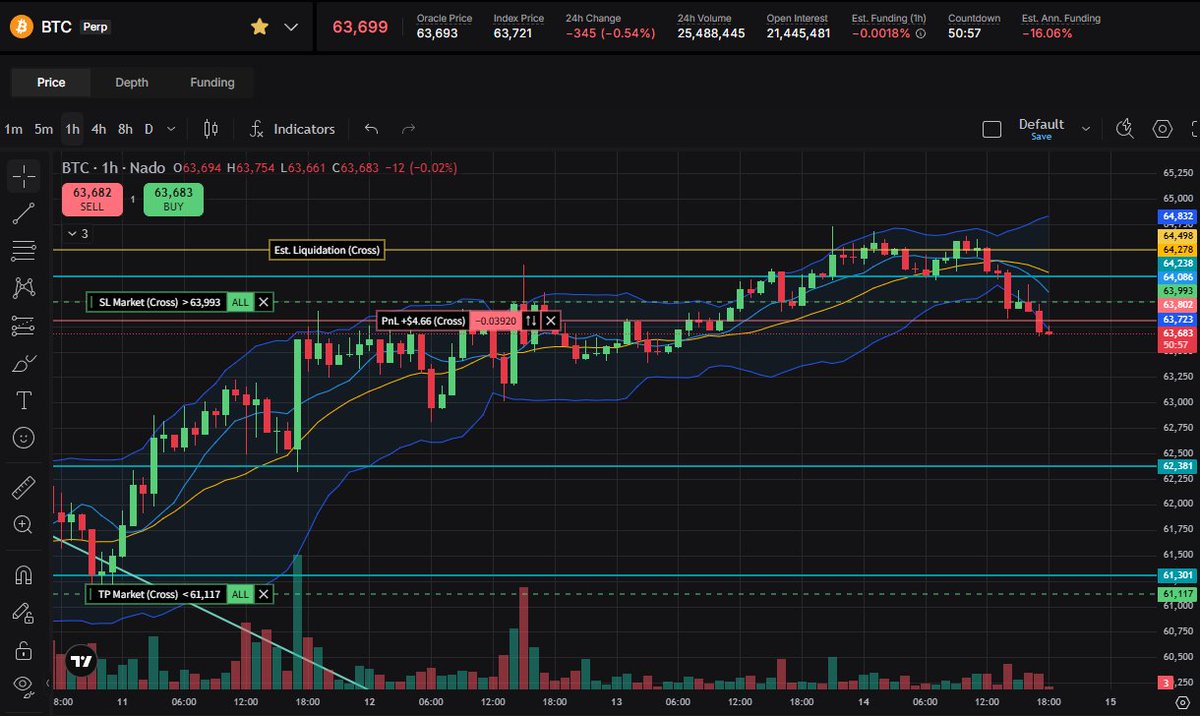Lock all drawing tools
Viewport: 1200px width, 716px height.
(x=24, y=649)
